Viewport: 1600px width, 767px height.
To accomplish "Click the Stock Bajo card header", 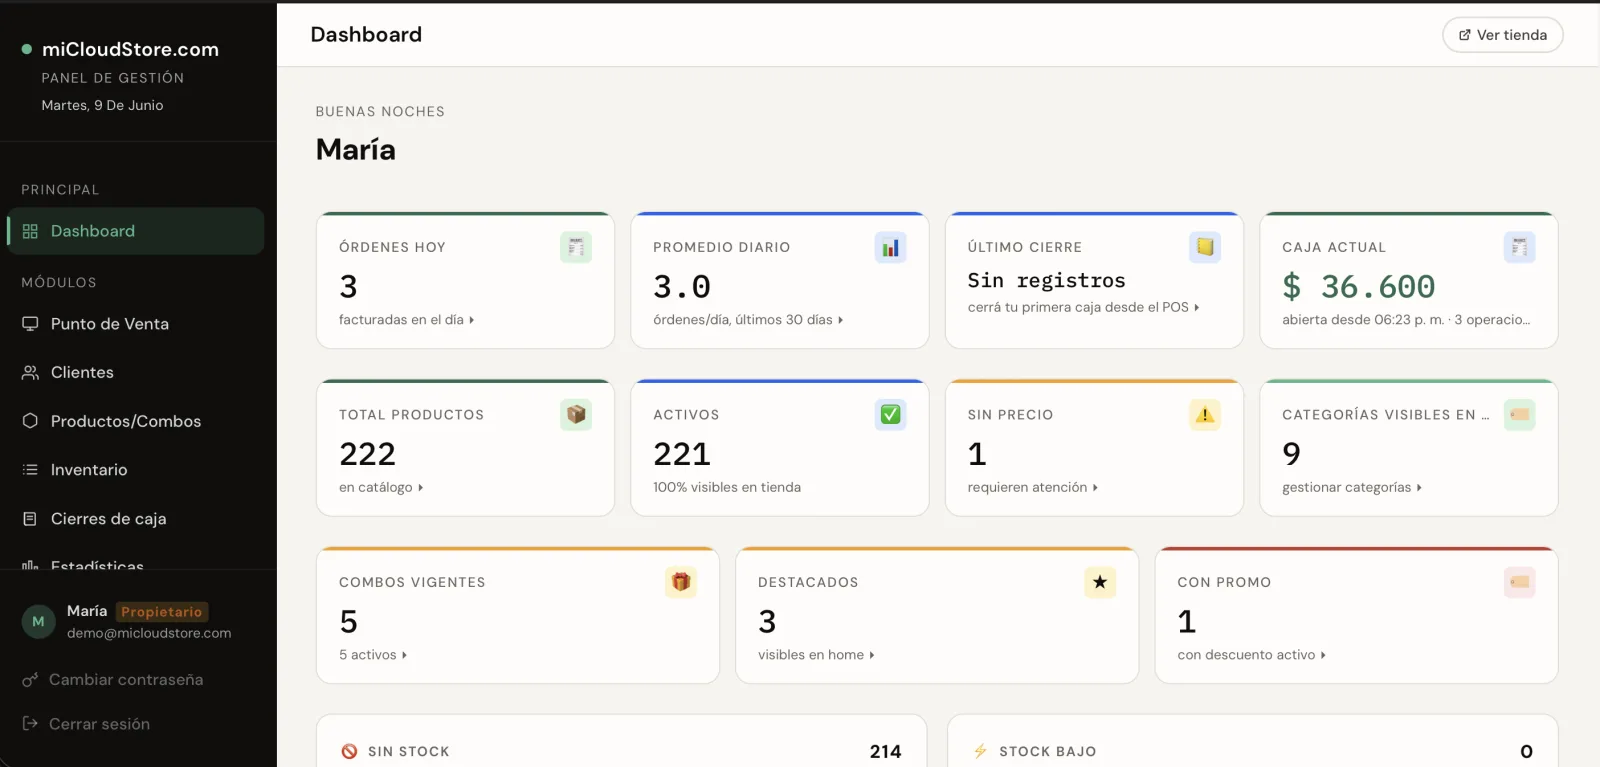I will click(x=1252, y=751).
